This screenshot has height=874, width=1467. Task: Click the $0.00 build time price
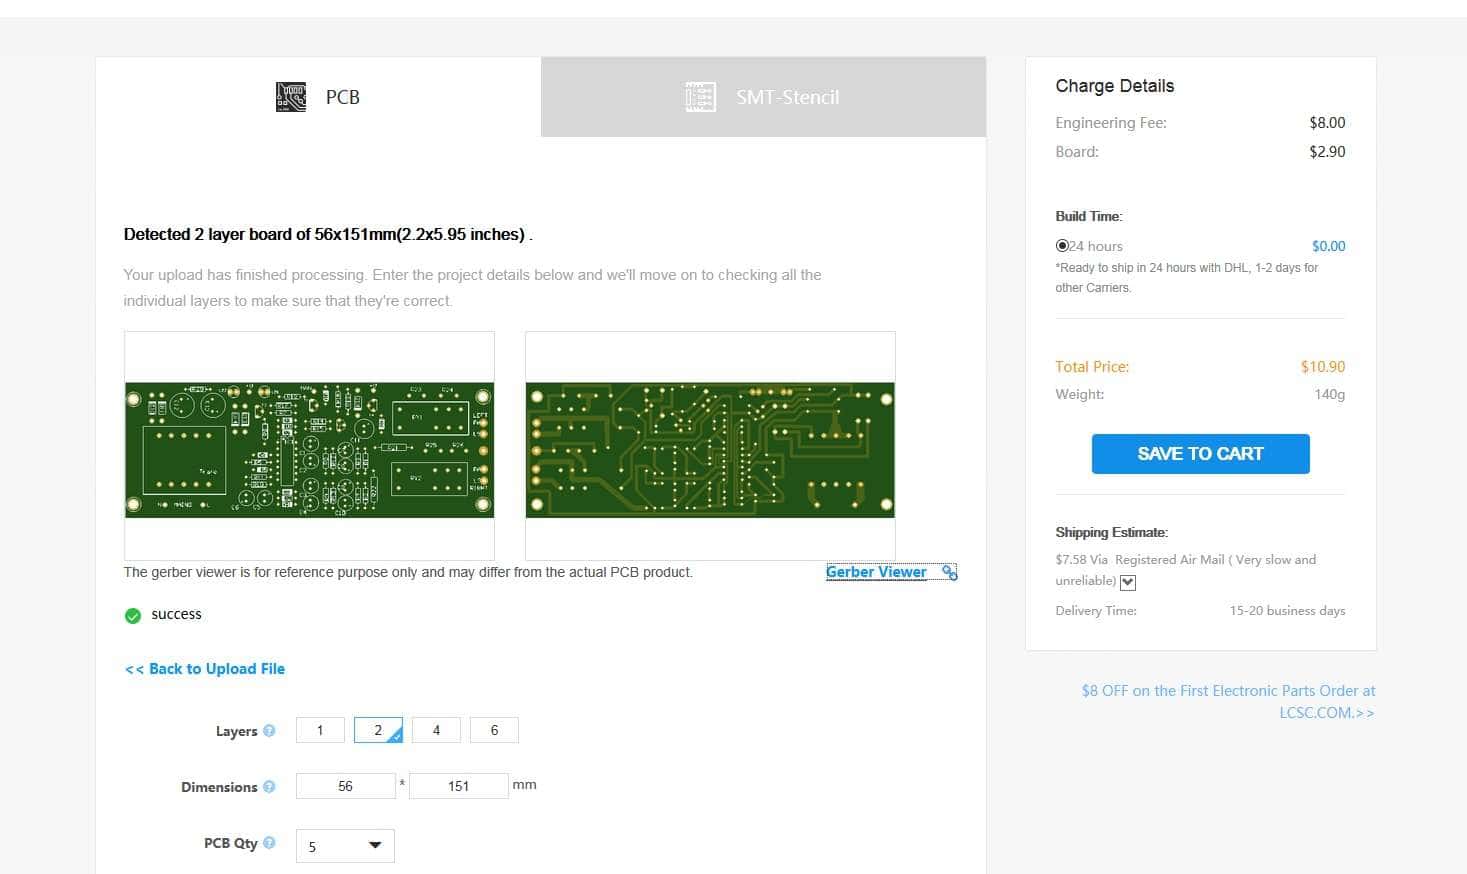(x=1329, y=246)
